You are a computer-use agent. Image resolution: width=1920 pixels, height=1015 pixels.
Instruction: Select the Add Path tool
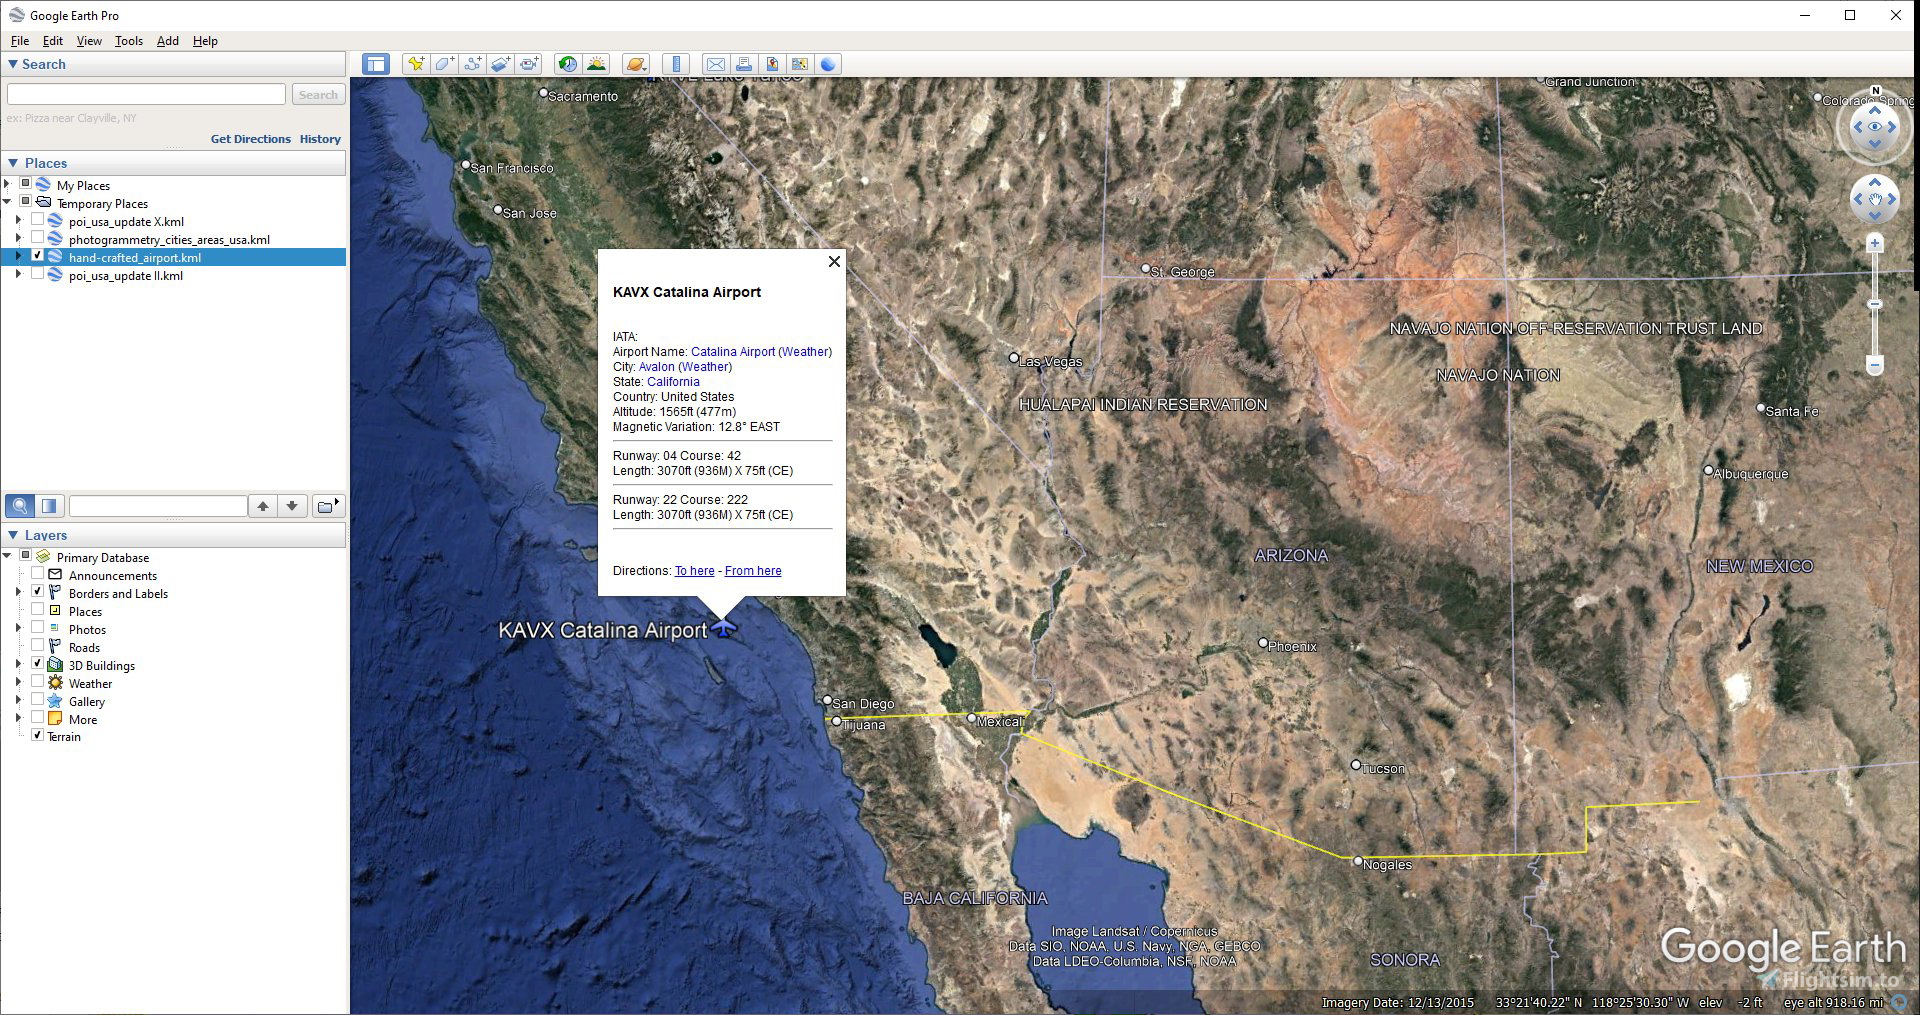[472, 64]
